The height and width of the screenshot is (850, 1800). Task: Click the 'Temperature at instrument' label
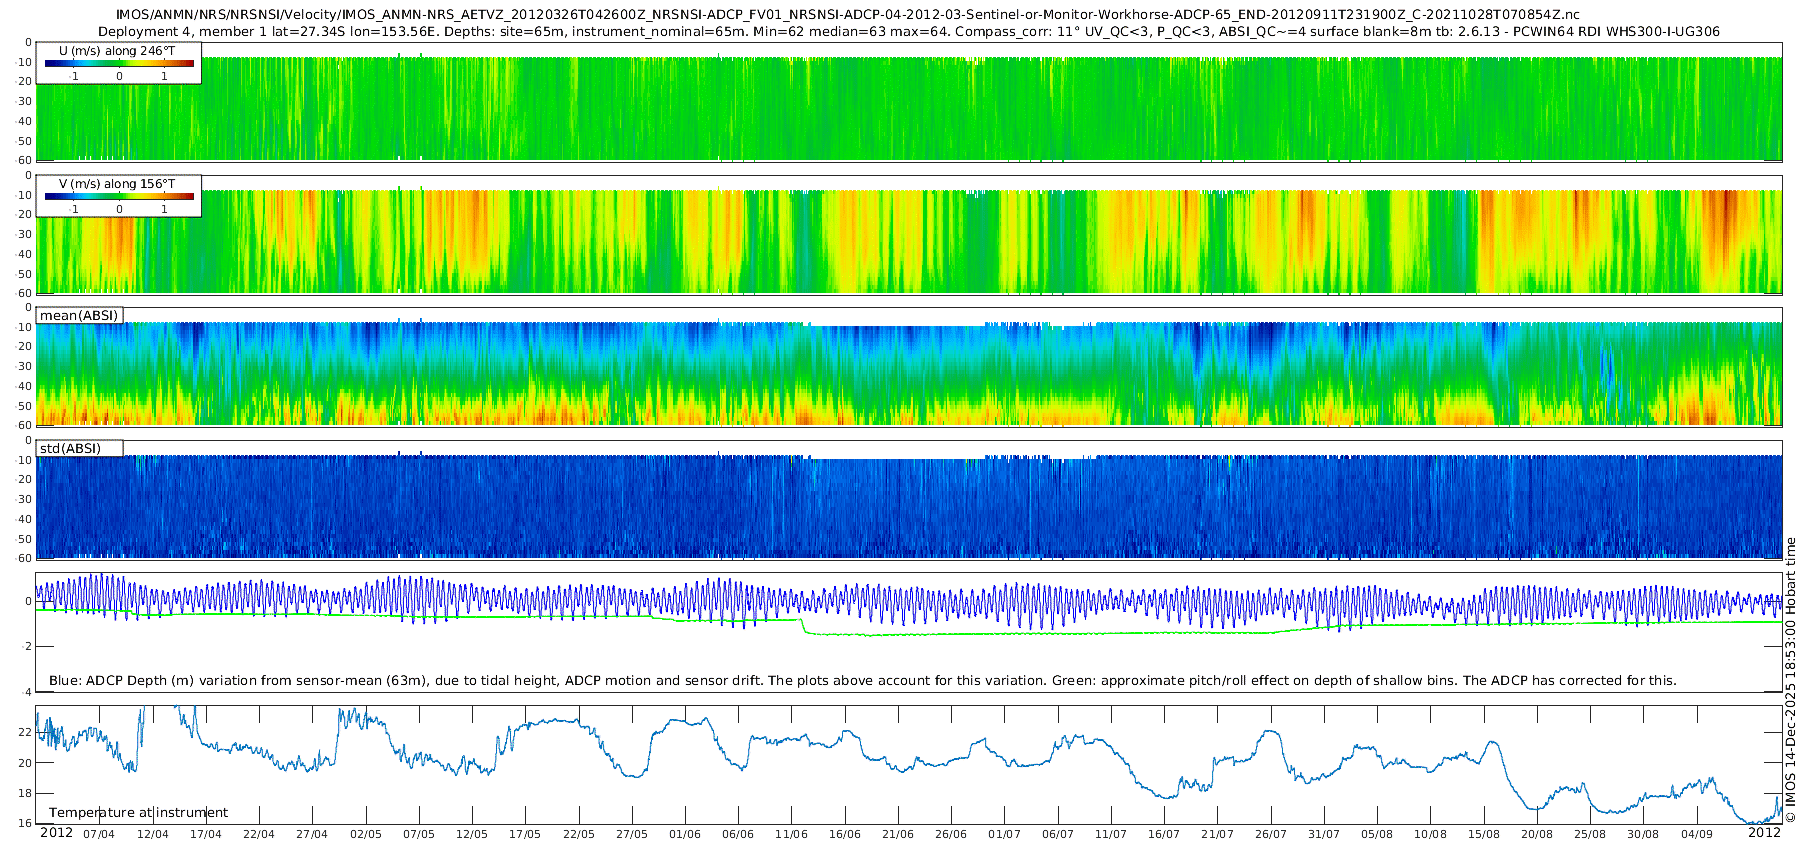[x=138, y=813]
